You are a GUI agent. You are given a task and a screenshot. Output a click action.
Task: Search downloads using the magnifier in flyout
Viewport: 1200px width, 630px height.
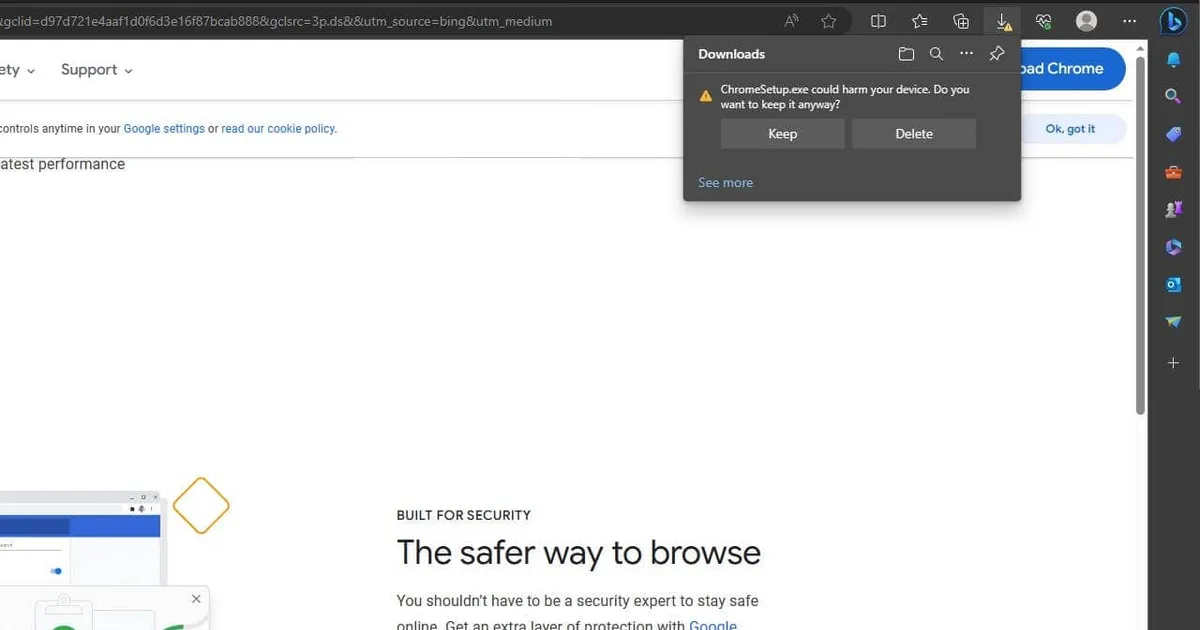(x=937, y=53)
